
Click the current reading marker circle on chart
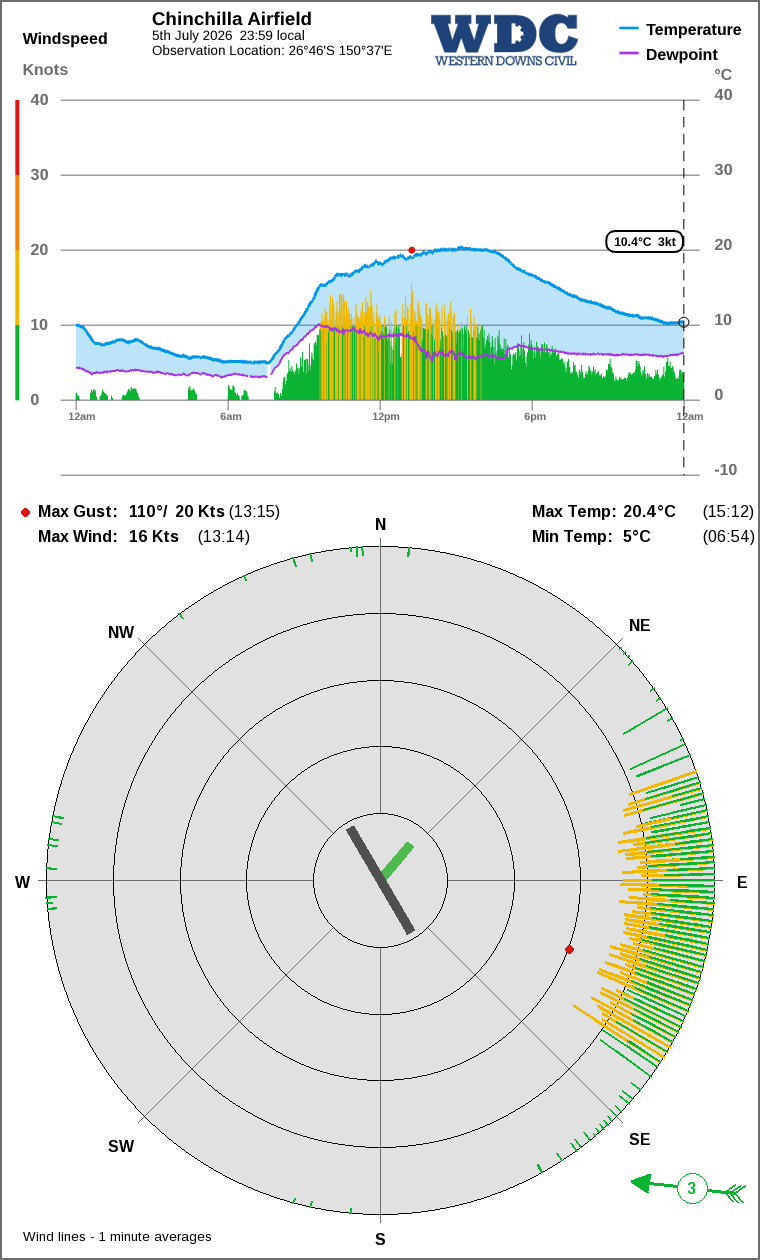coord(684,322)
